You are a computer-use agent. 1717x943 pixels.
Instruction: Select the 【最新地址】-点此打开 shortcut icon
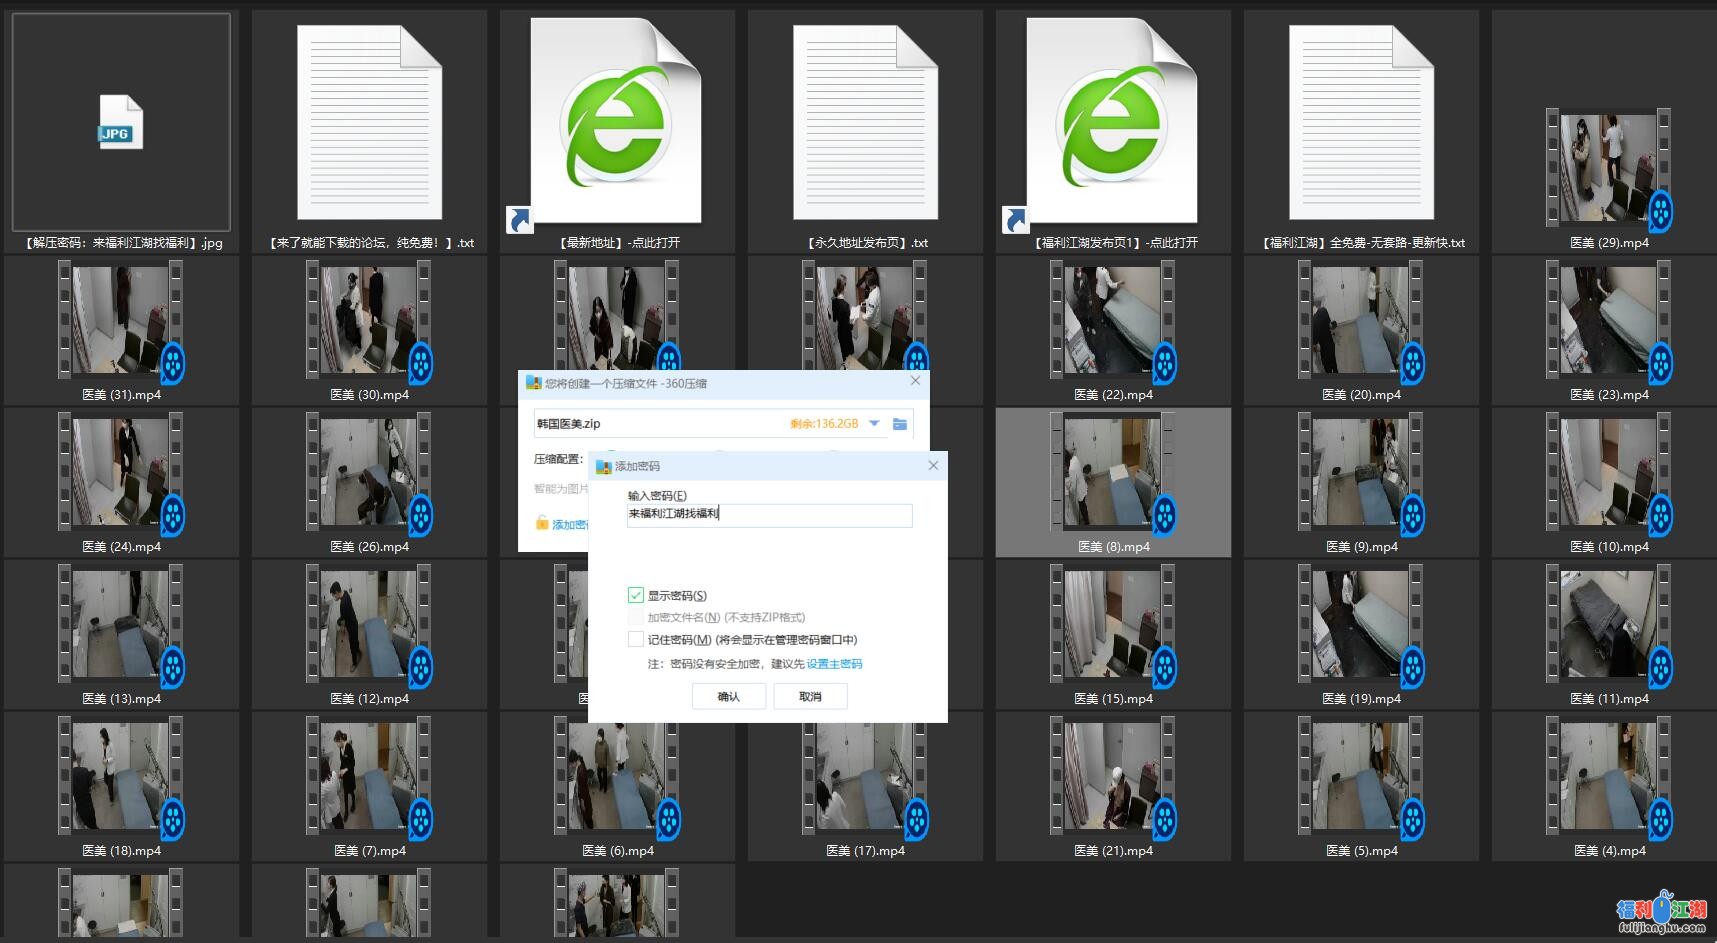click(x=616, y=120)
